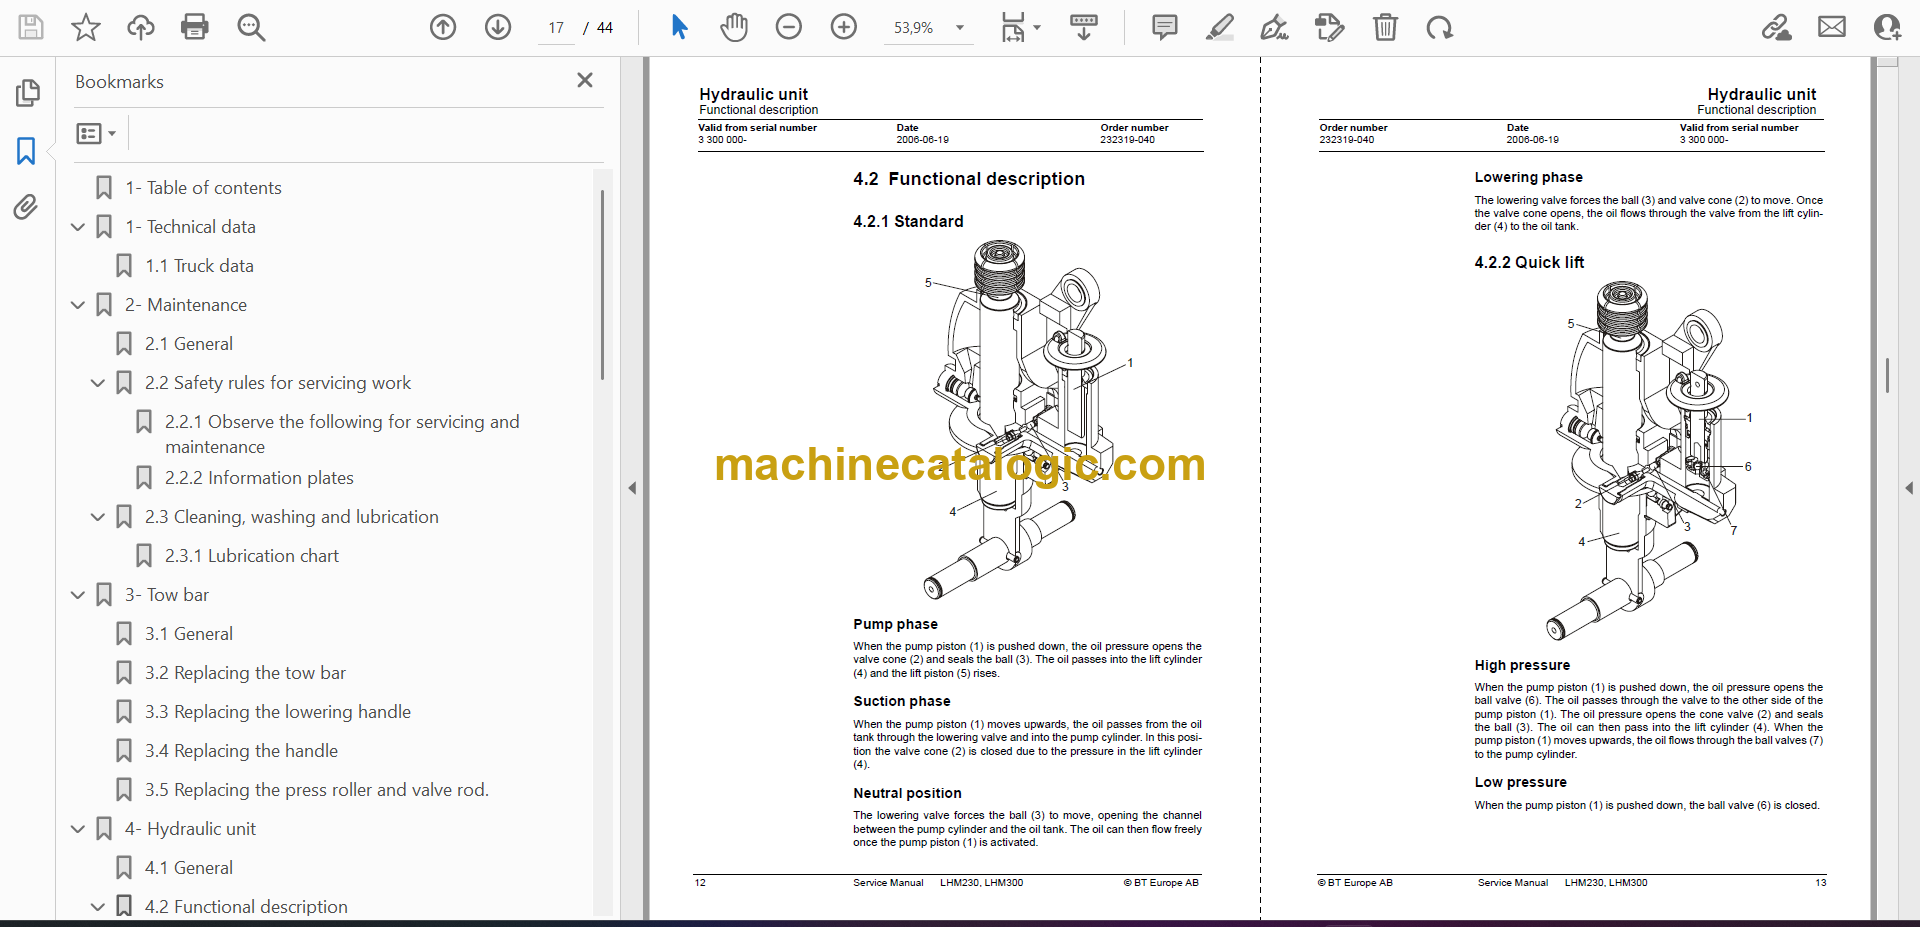Click the Pump phase heading

click(x=895, y=624)
